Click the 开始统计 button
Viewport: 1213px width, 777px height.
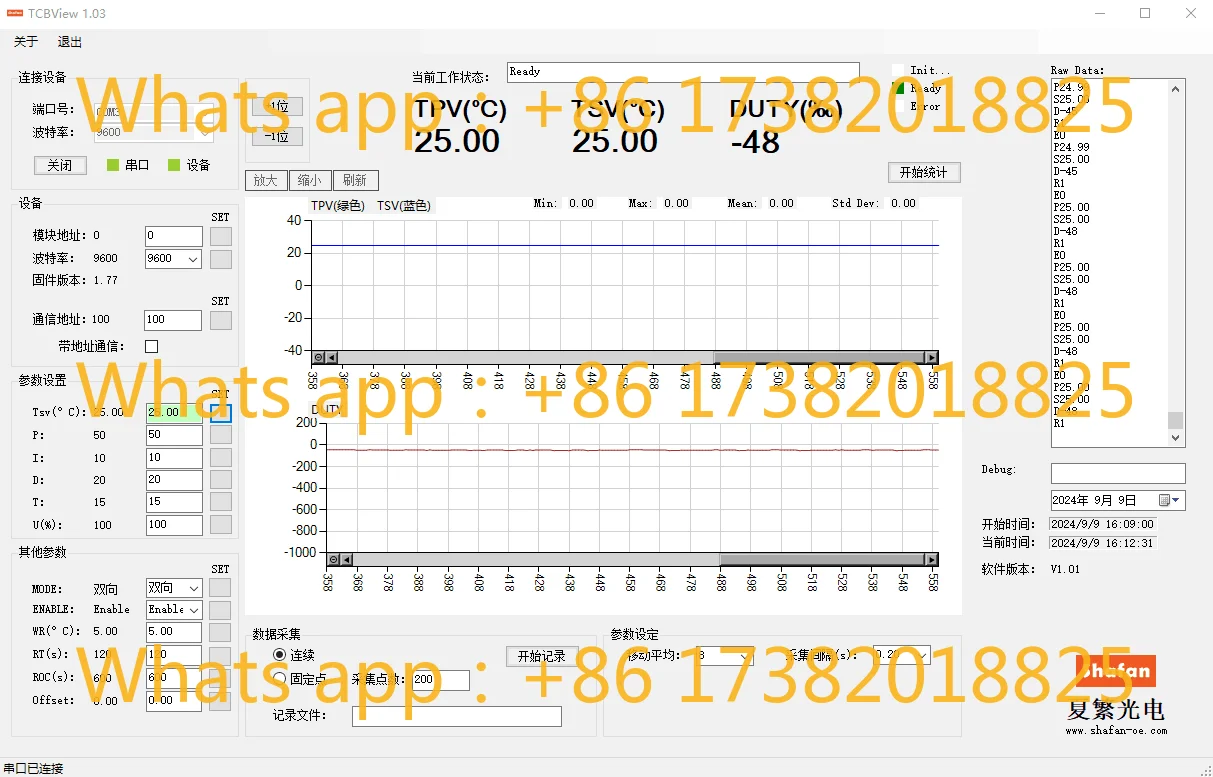[924, 172]
